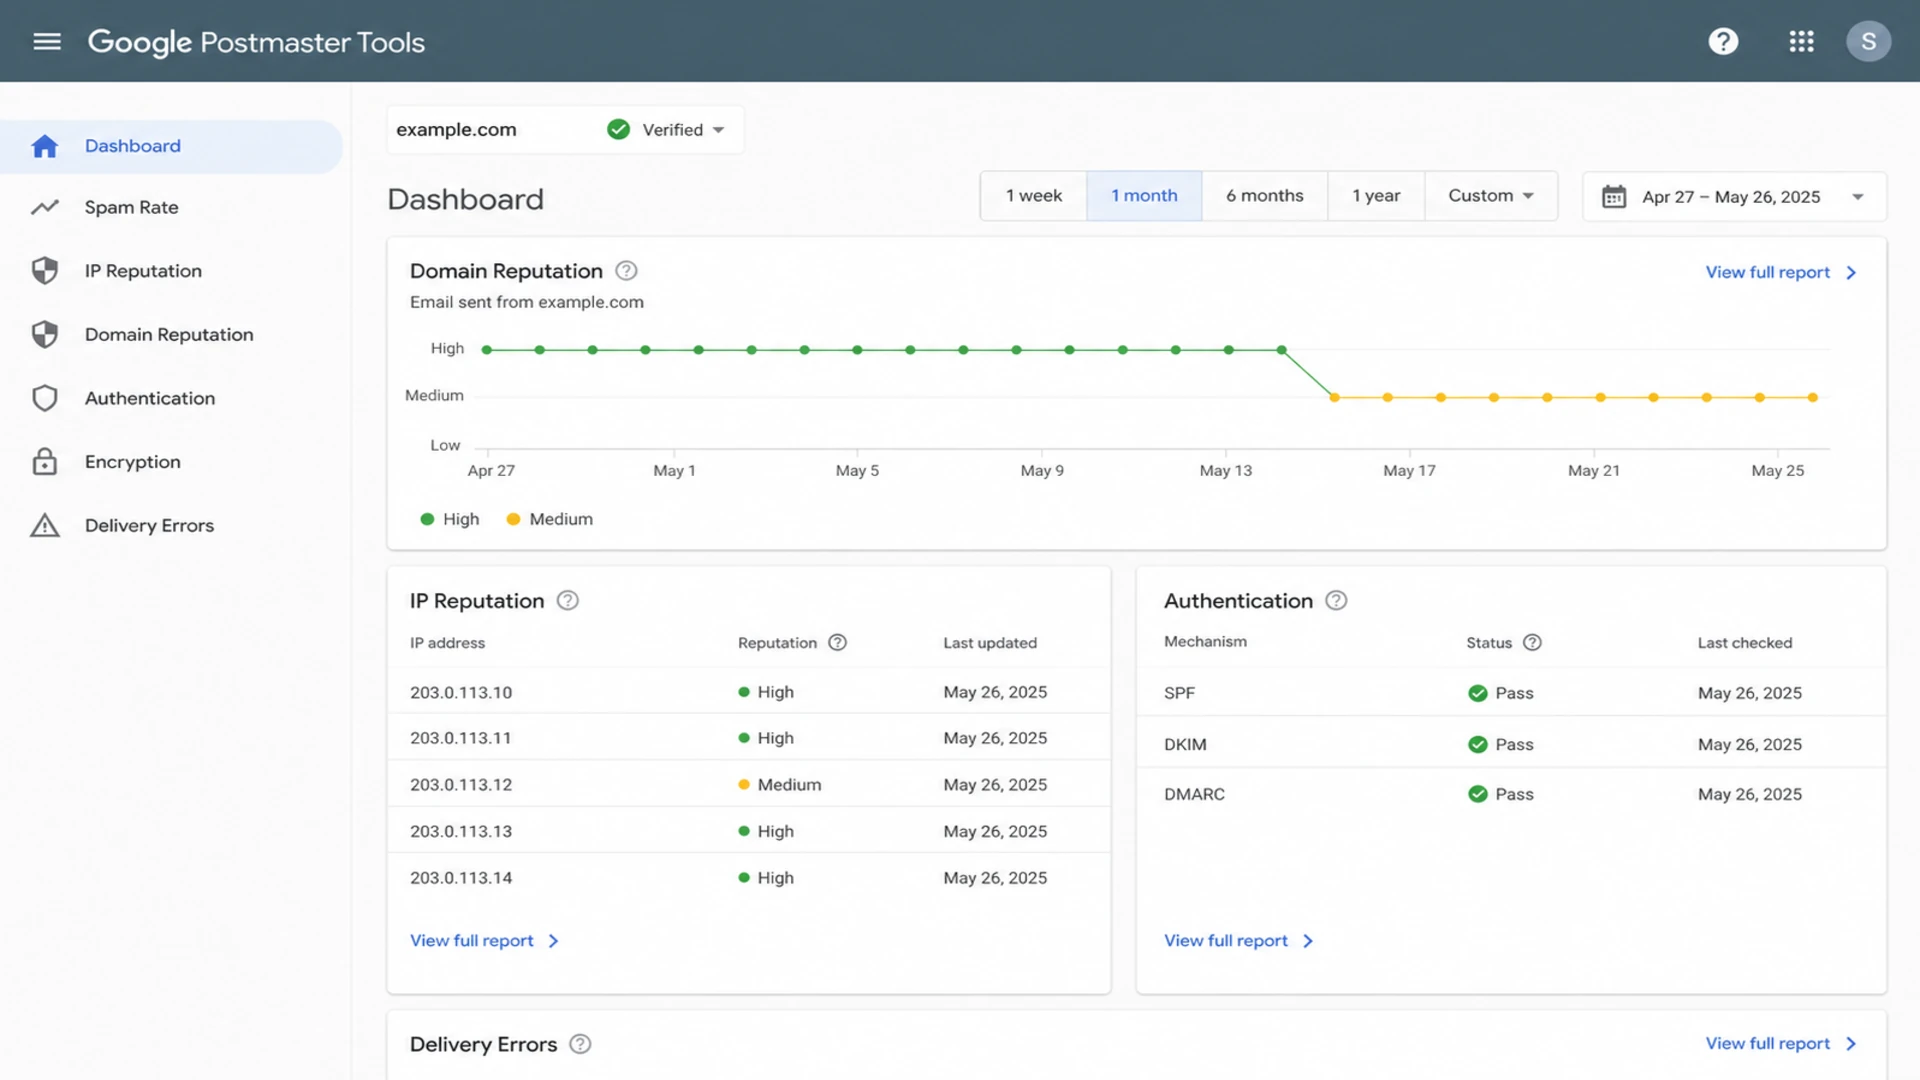Click the first green High point at Apr 27

(x=487, y=350)
